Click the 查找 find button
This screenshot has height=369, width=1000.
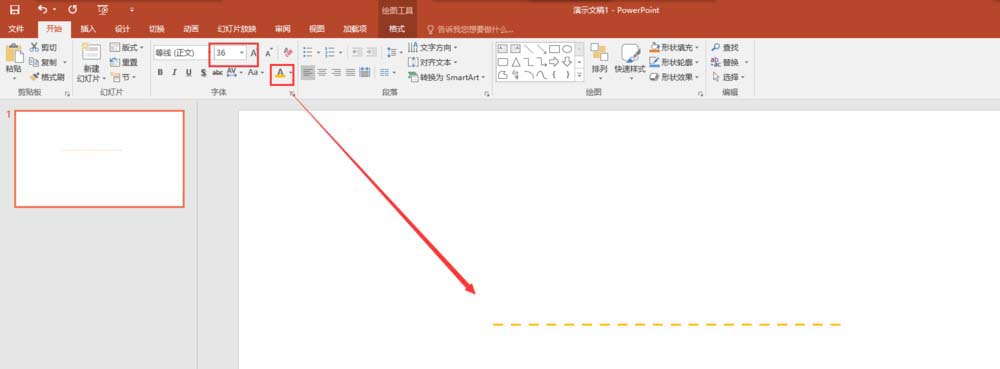725,48
